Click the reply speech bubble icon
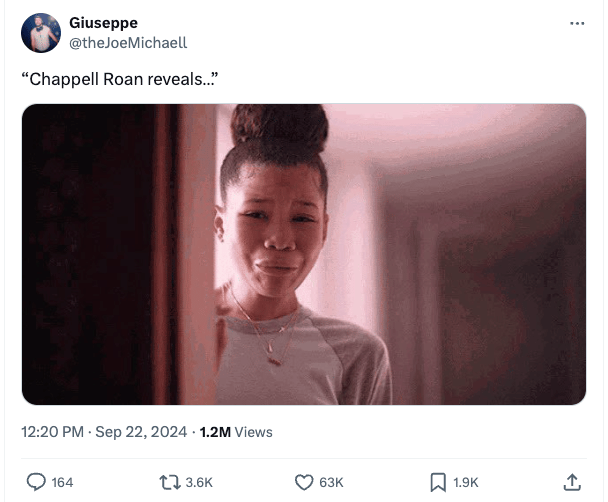608x502 pixels. [36, 482]
